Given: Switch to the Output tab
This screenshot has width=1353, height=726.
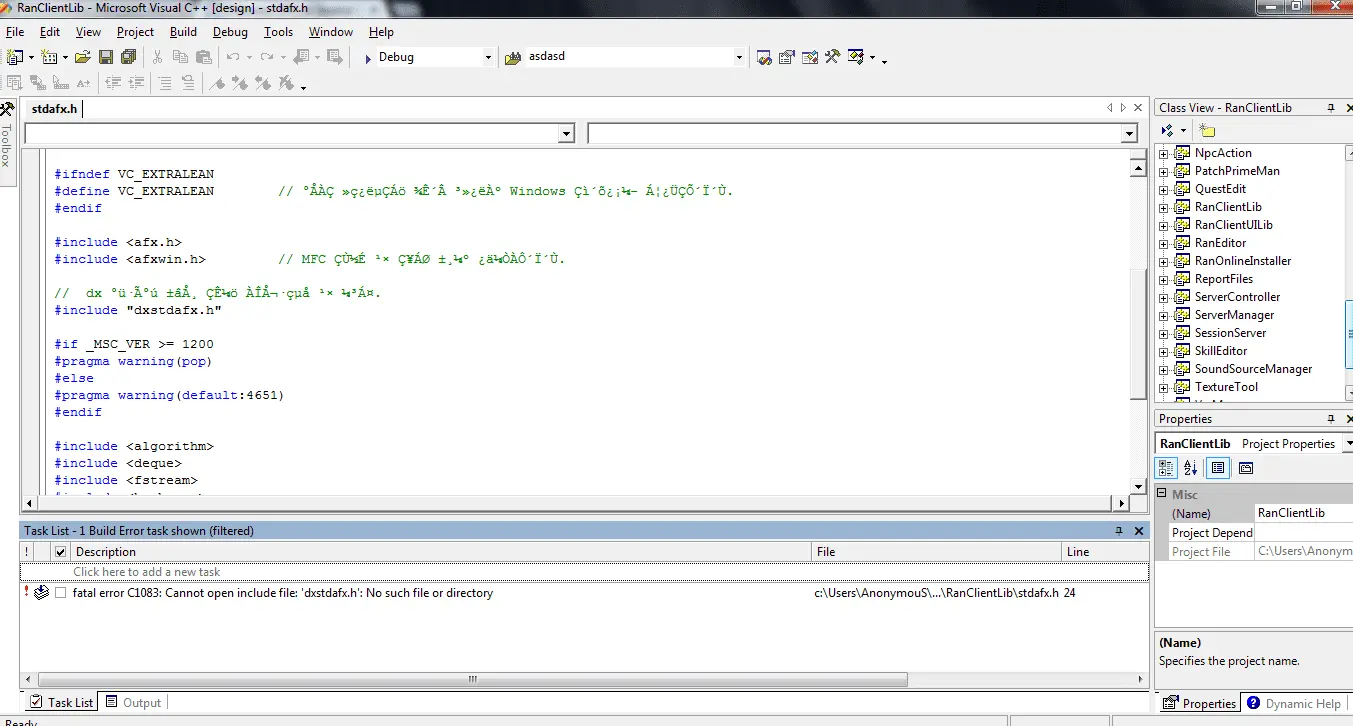Looking at the screenshot, I should pyautogui.click(x=134, y=702).
